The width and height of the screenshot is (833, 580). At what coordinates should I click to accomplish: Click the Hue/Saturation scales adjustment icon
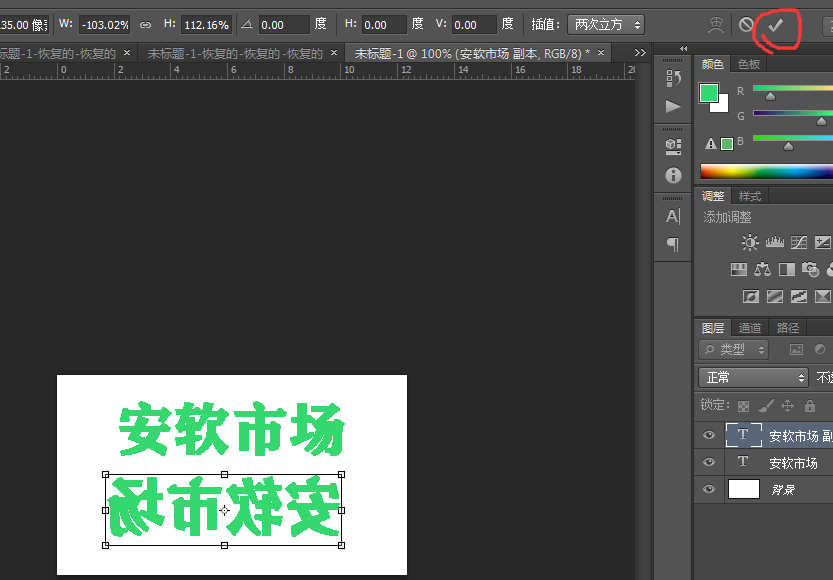(763, 270)
